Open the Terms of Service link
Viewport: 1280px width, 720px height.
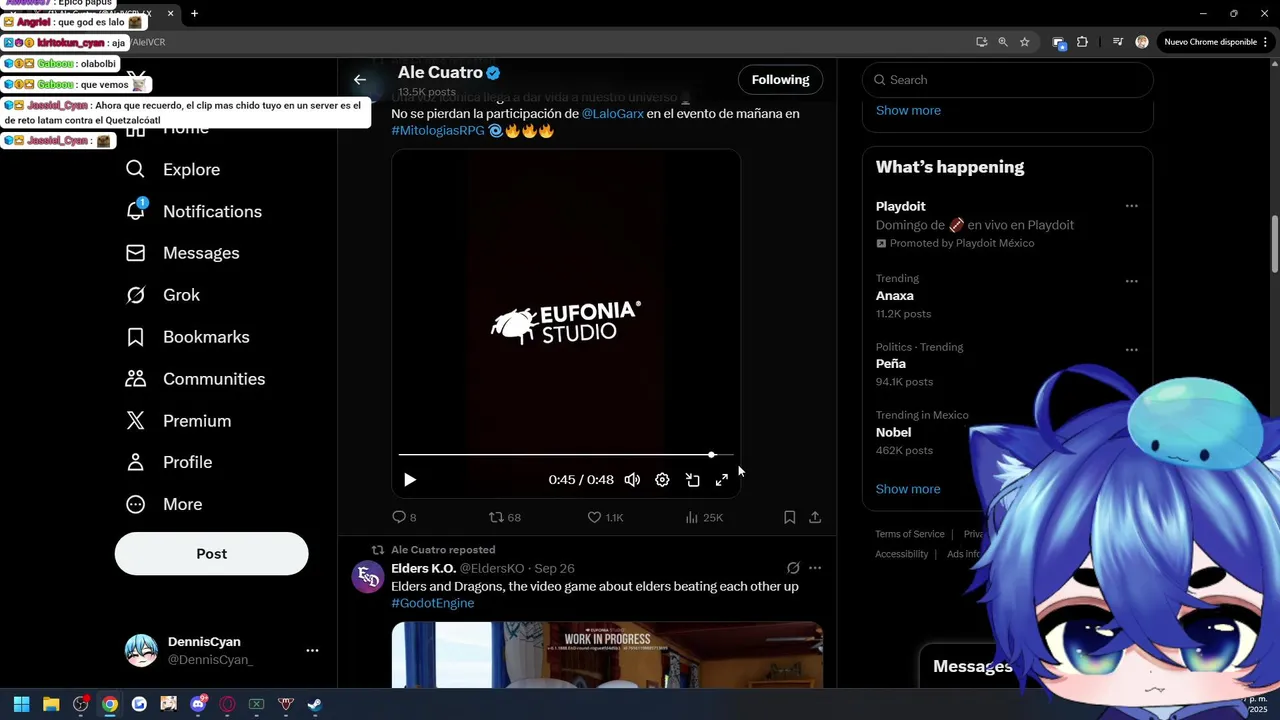click(910, 534)
